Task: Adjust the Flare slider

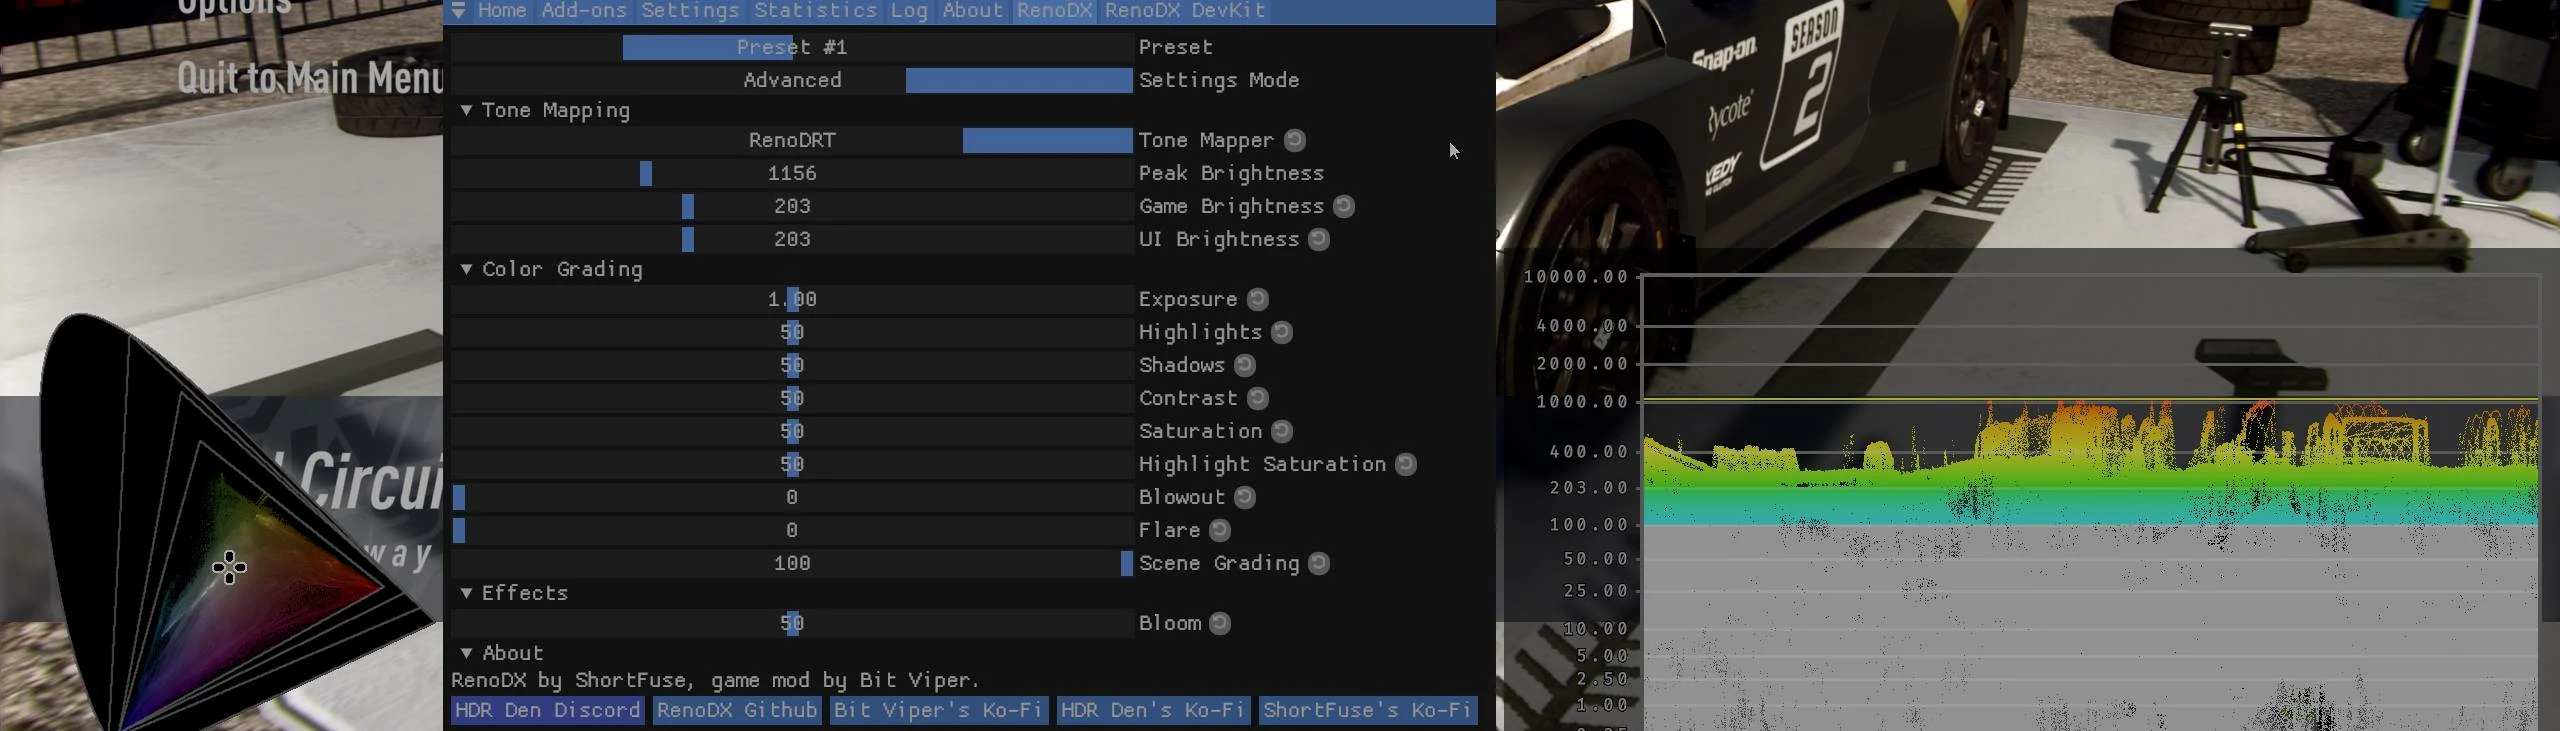Action: point(792,530)
